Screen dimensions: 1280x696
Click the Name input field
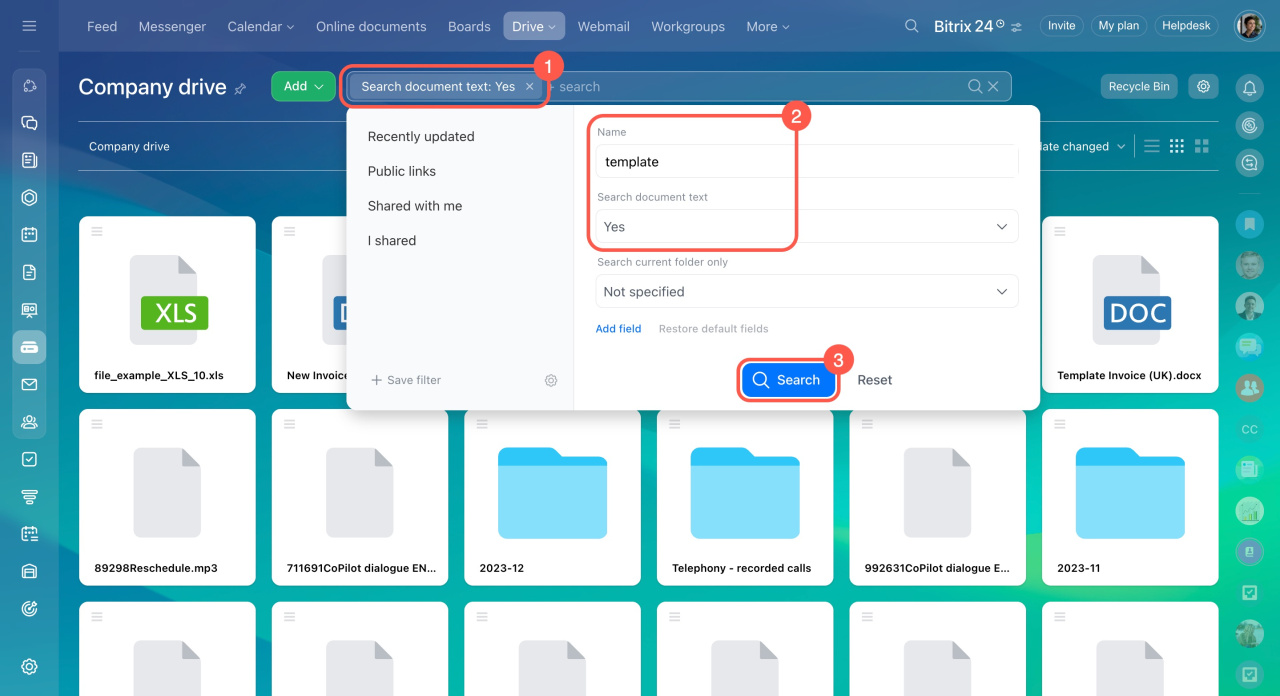806,162
